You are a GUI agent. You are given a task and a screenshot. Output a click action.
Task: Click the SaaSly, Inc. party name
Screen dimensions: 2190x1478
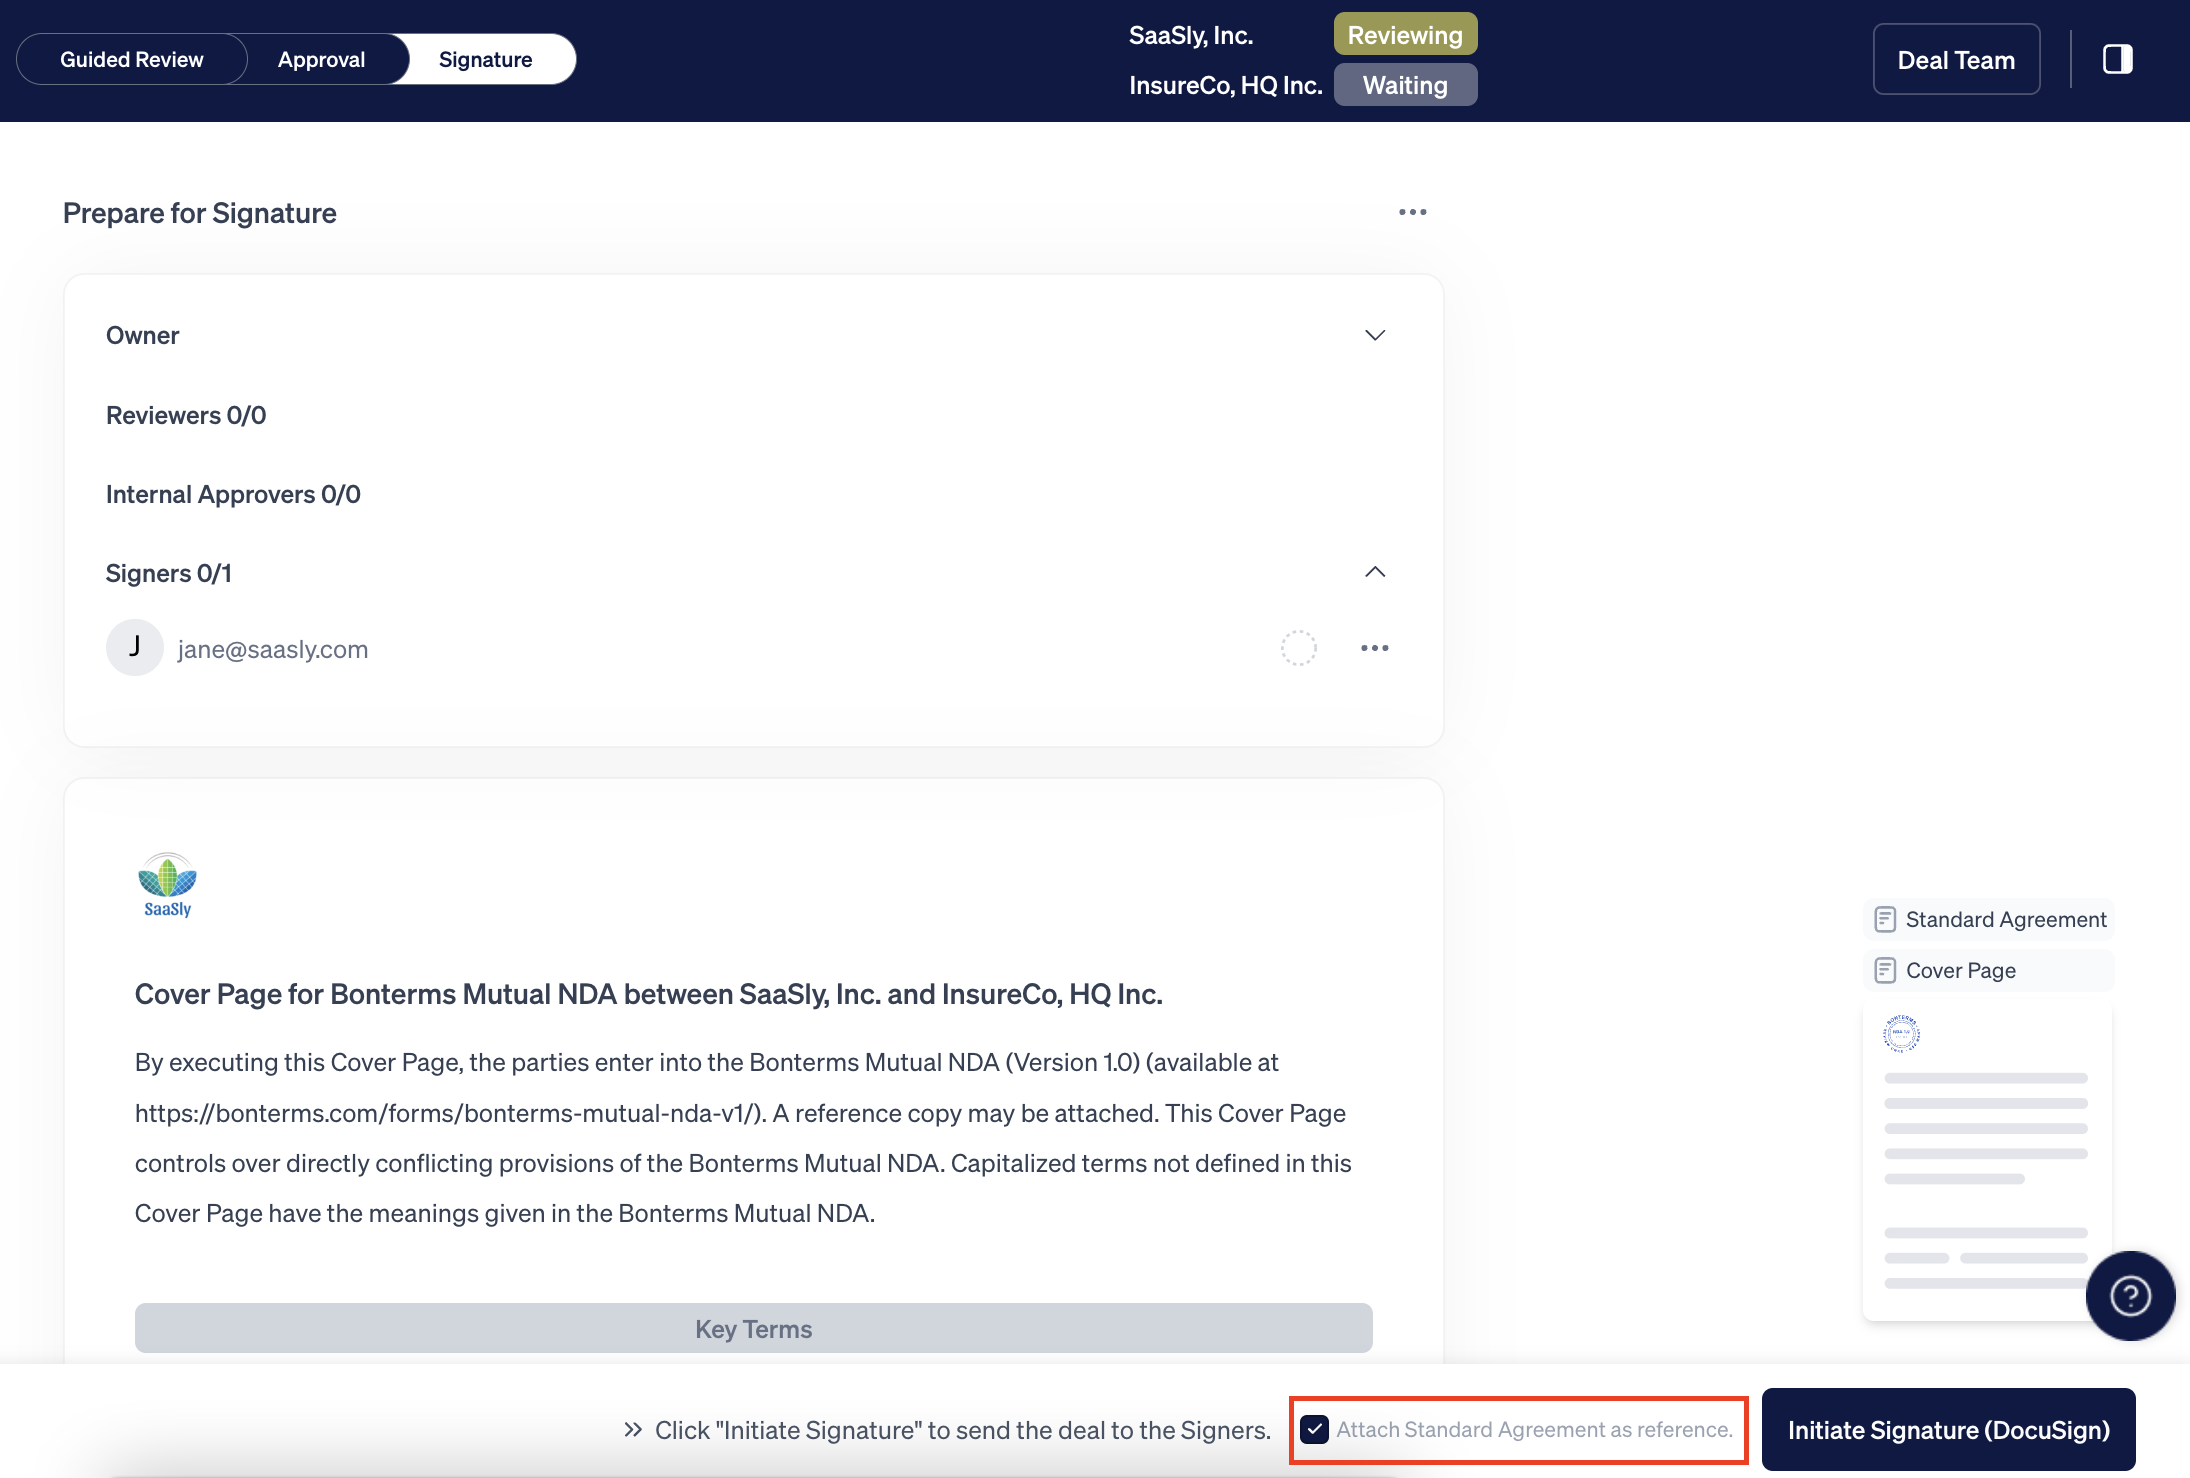click(x=1191, y=35)
